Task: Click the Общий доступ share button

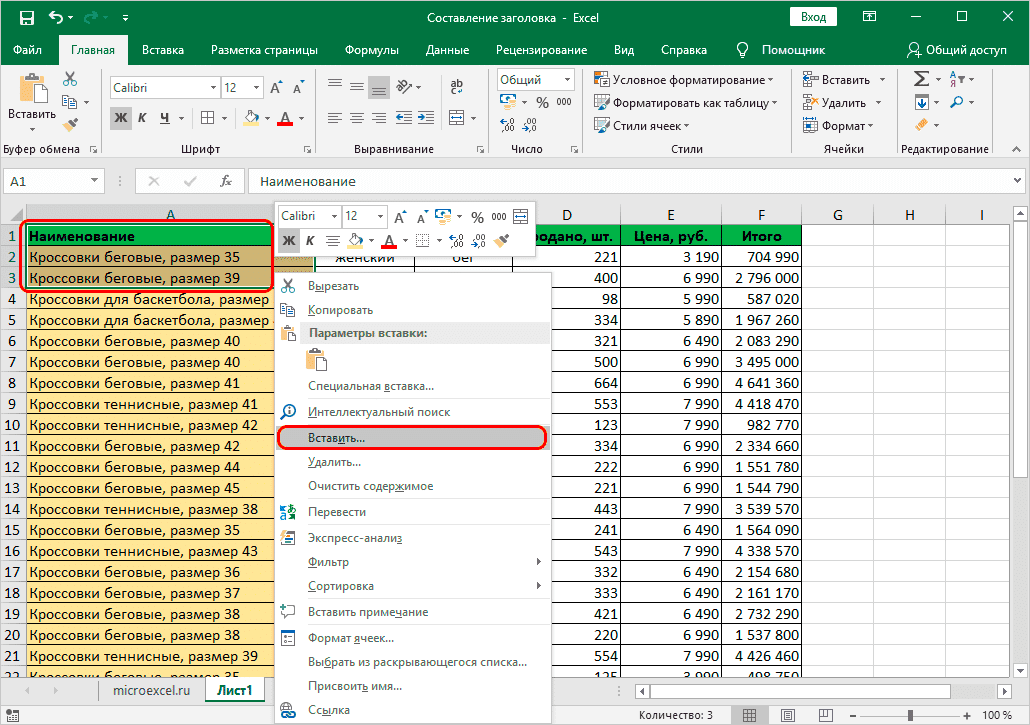Action: 957,50
